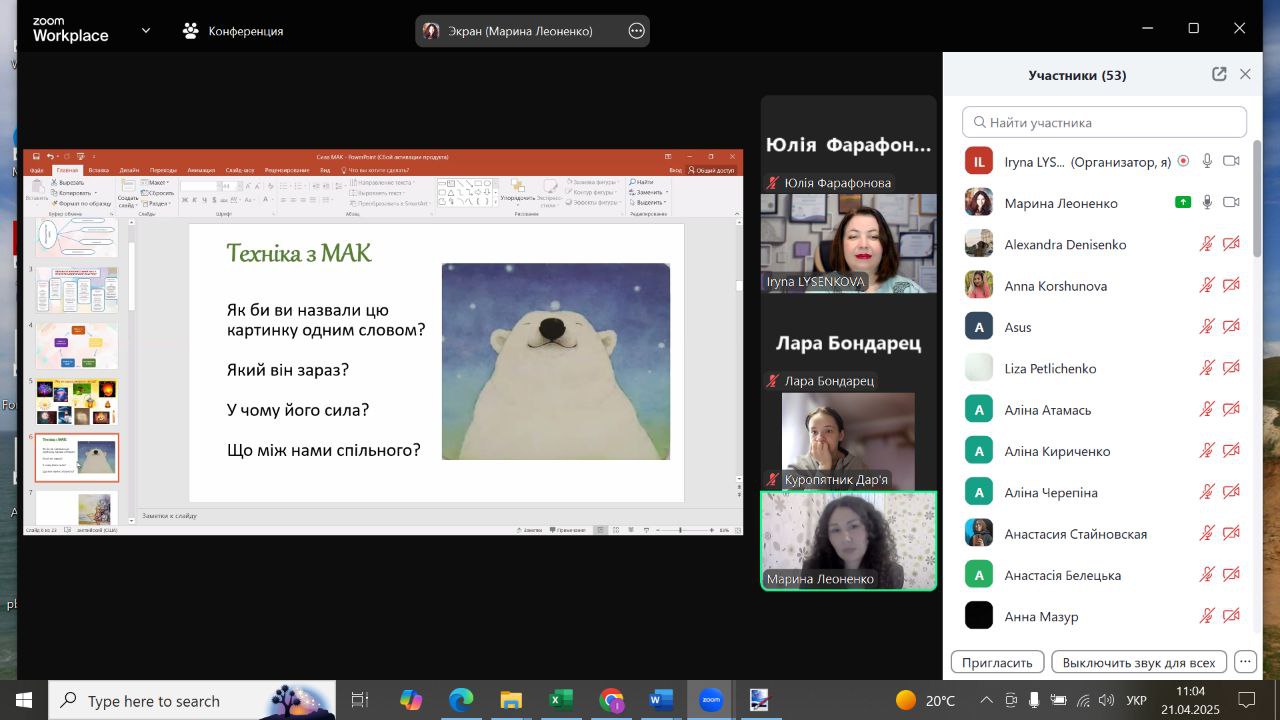This screenshot has height=720, width=1280.
Task: Switch to the Дизайн ribbon tab
Action: pyautogui.click(x=129, y=170)
